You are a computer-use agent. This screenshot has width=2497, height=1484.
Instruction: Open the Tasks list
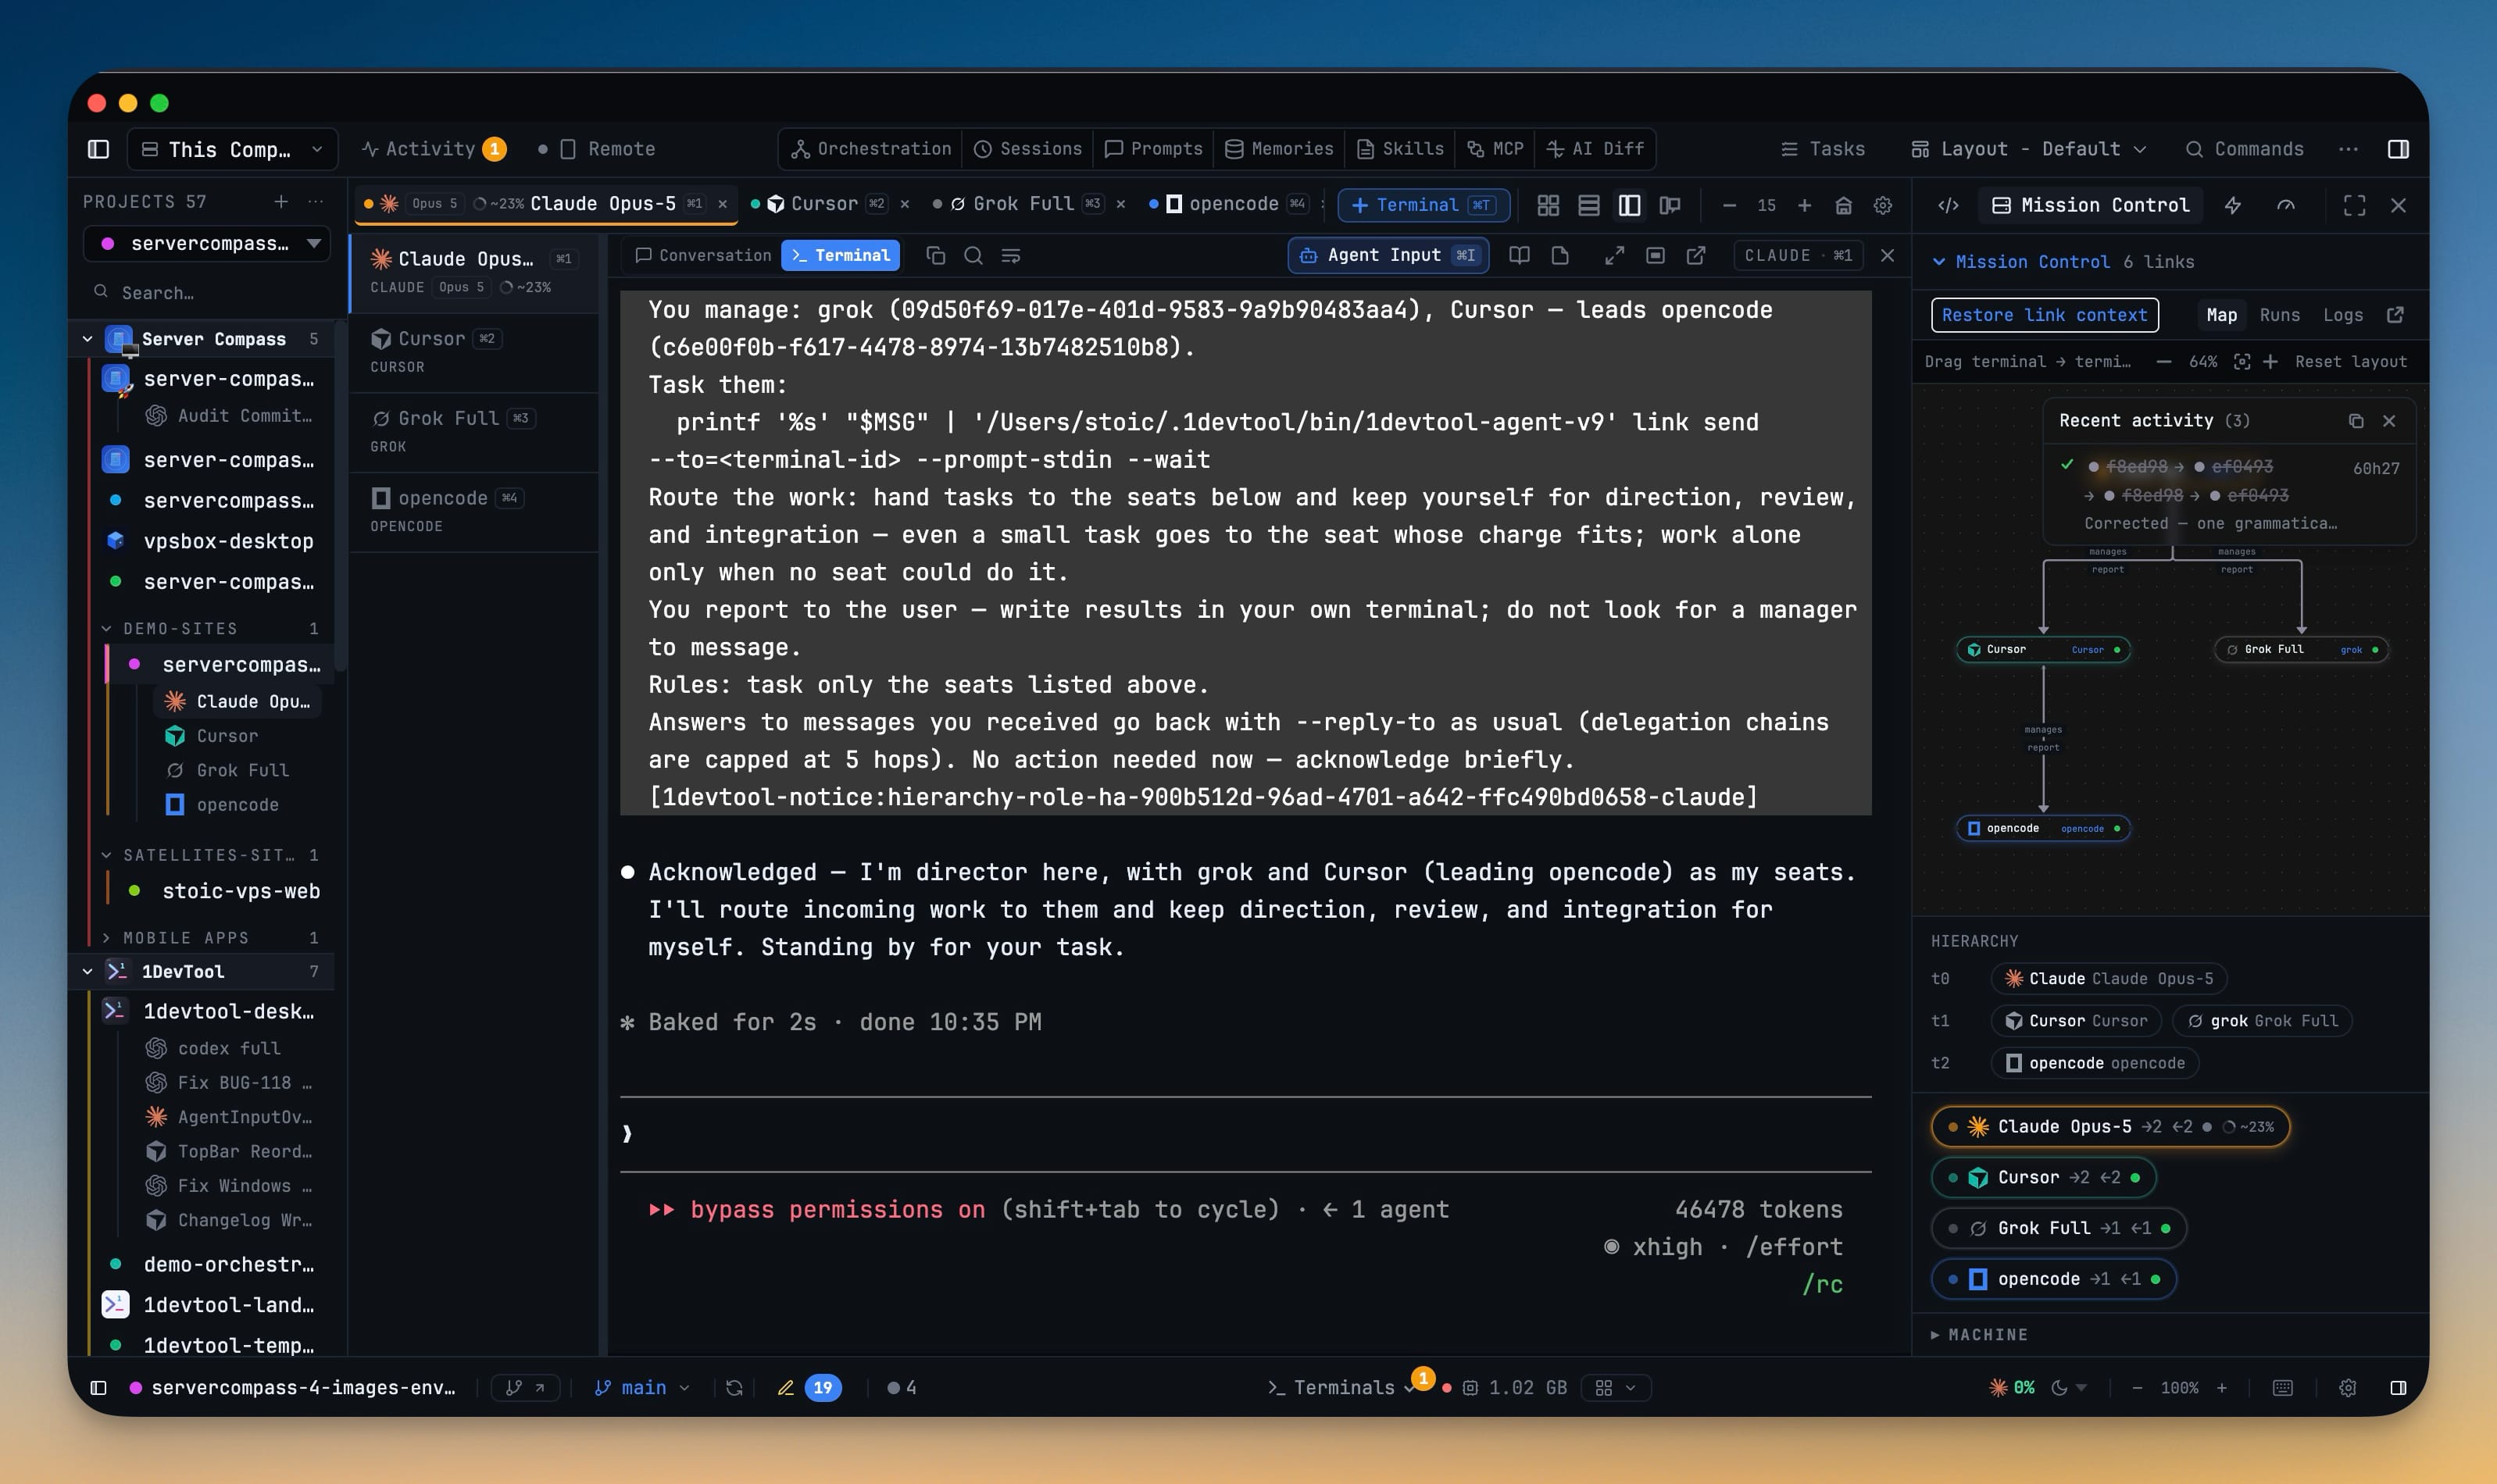(1823, 149)
